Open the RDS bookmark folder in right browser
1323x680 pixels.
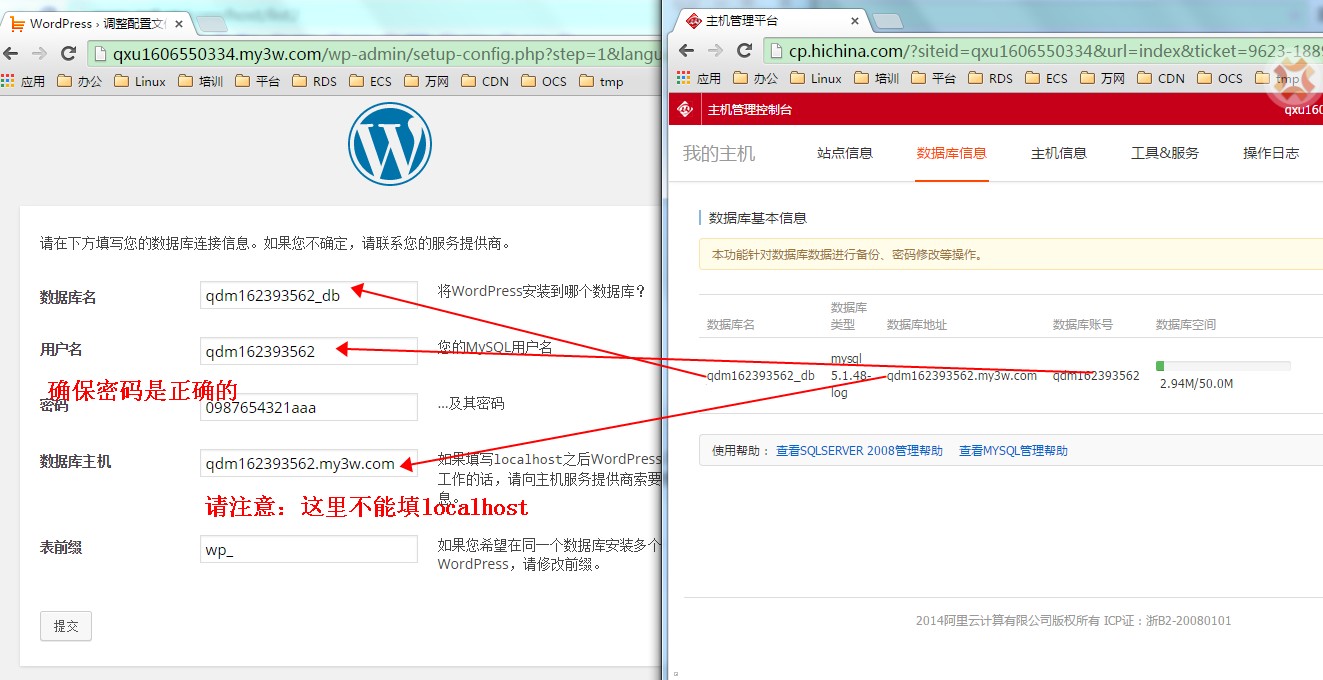click(x=990, y=78)
